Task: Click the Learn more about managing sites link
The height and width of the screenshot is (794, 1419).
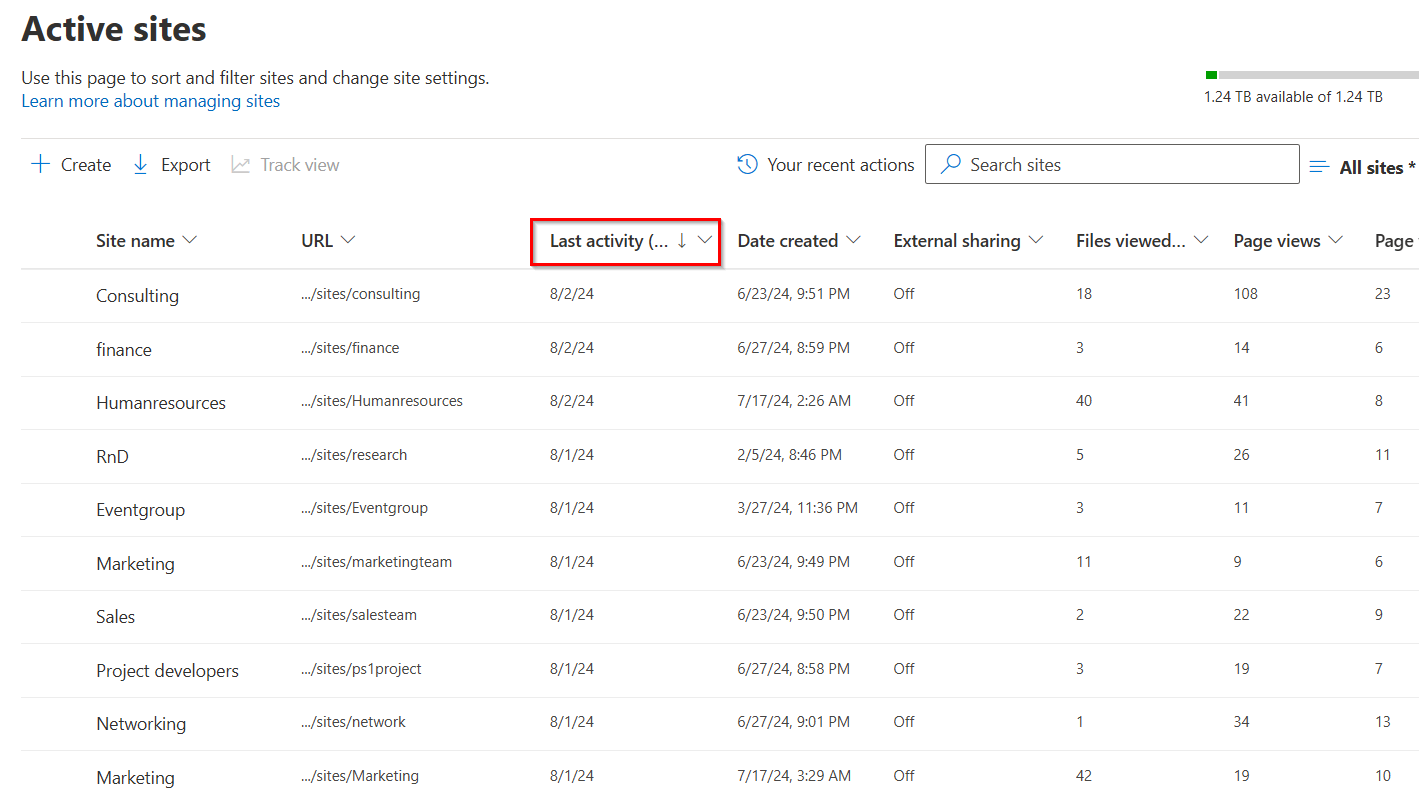Action: click(x=150, y=100)
